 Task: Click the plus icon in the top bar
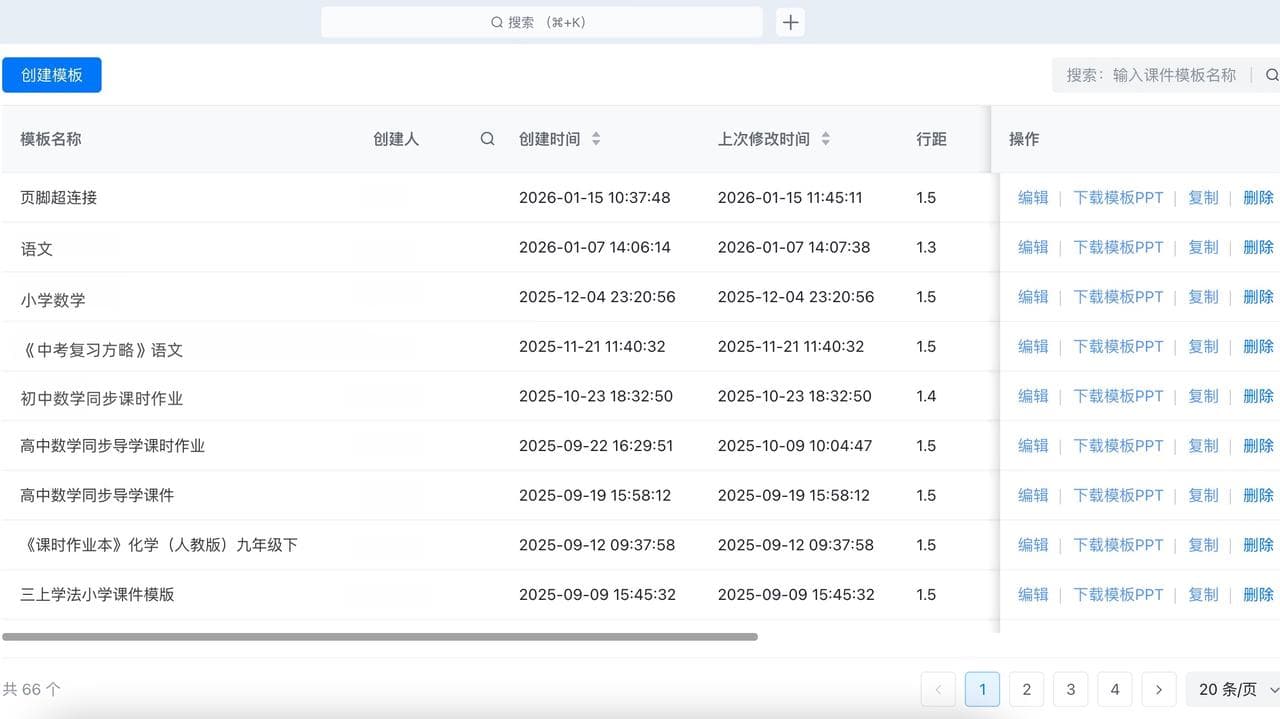pos(790,21)
